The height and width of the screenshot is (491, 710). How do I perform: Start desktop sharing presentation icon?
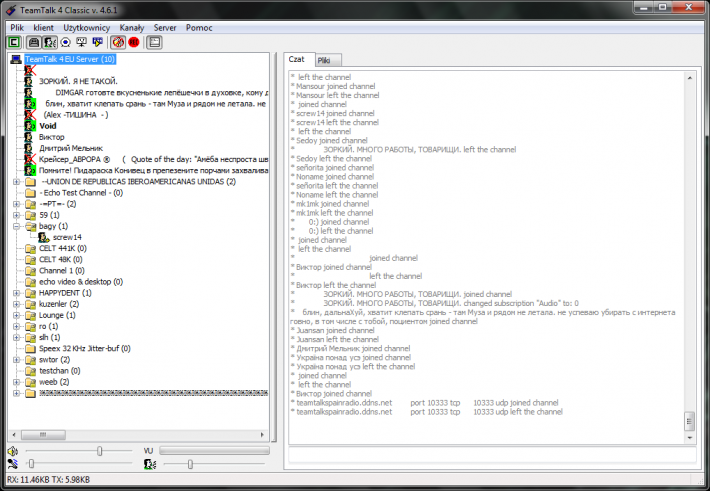click(x=82, y=42)
